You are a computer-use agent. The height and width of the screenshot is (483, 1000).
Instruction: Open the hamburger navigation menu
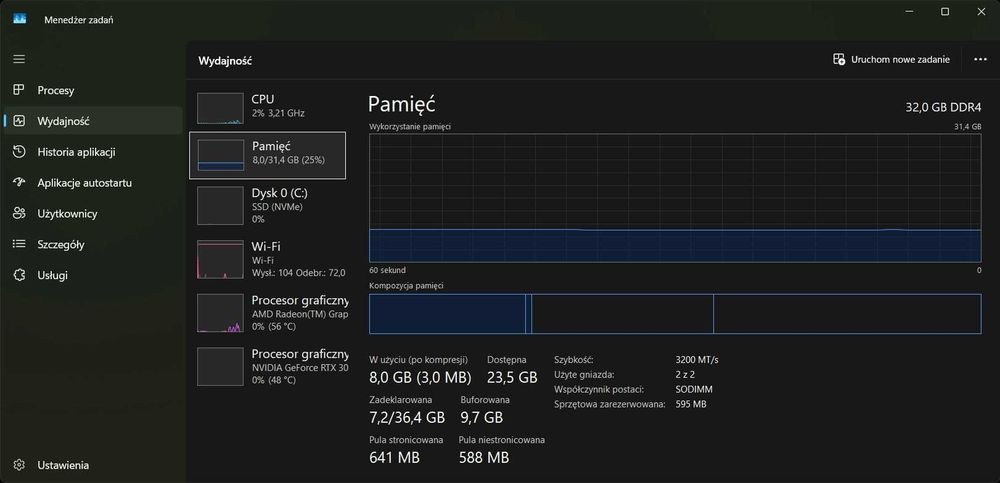pos(19,59)
